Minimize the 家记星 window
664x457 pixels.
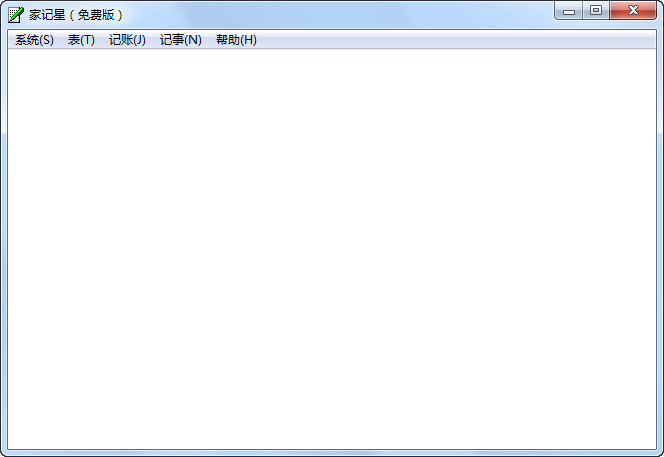point(569,11)
